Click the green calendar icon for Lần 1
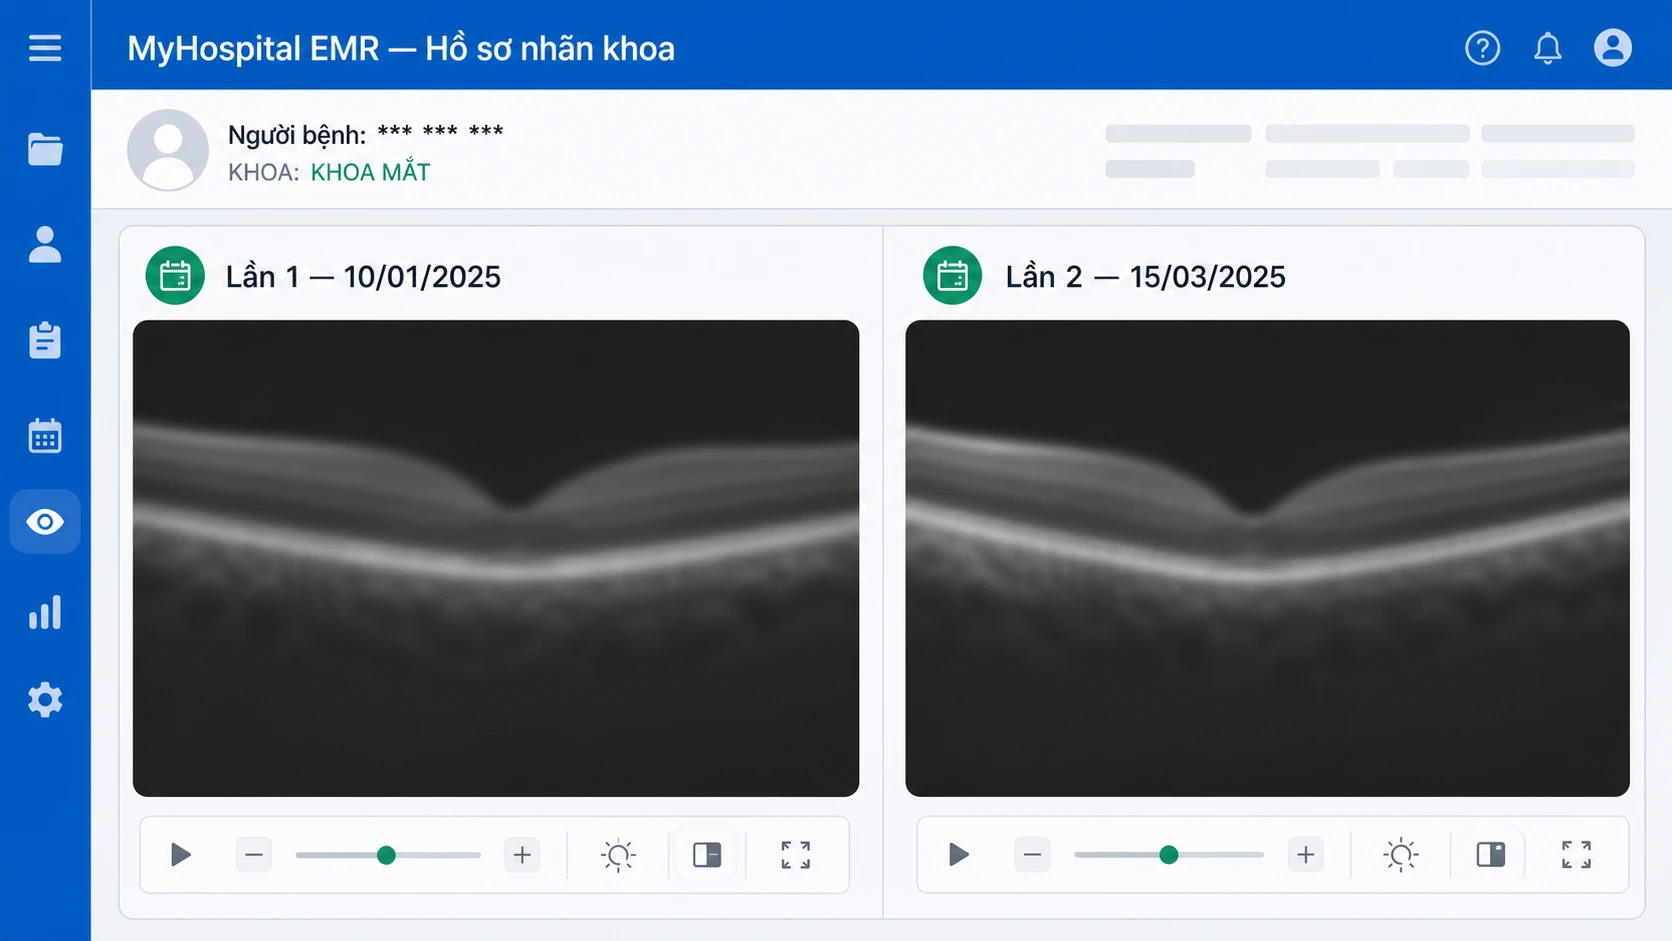 coord(175,275)
